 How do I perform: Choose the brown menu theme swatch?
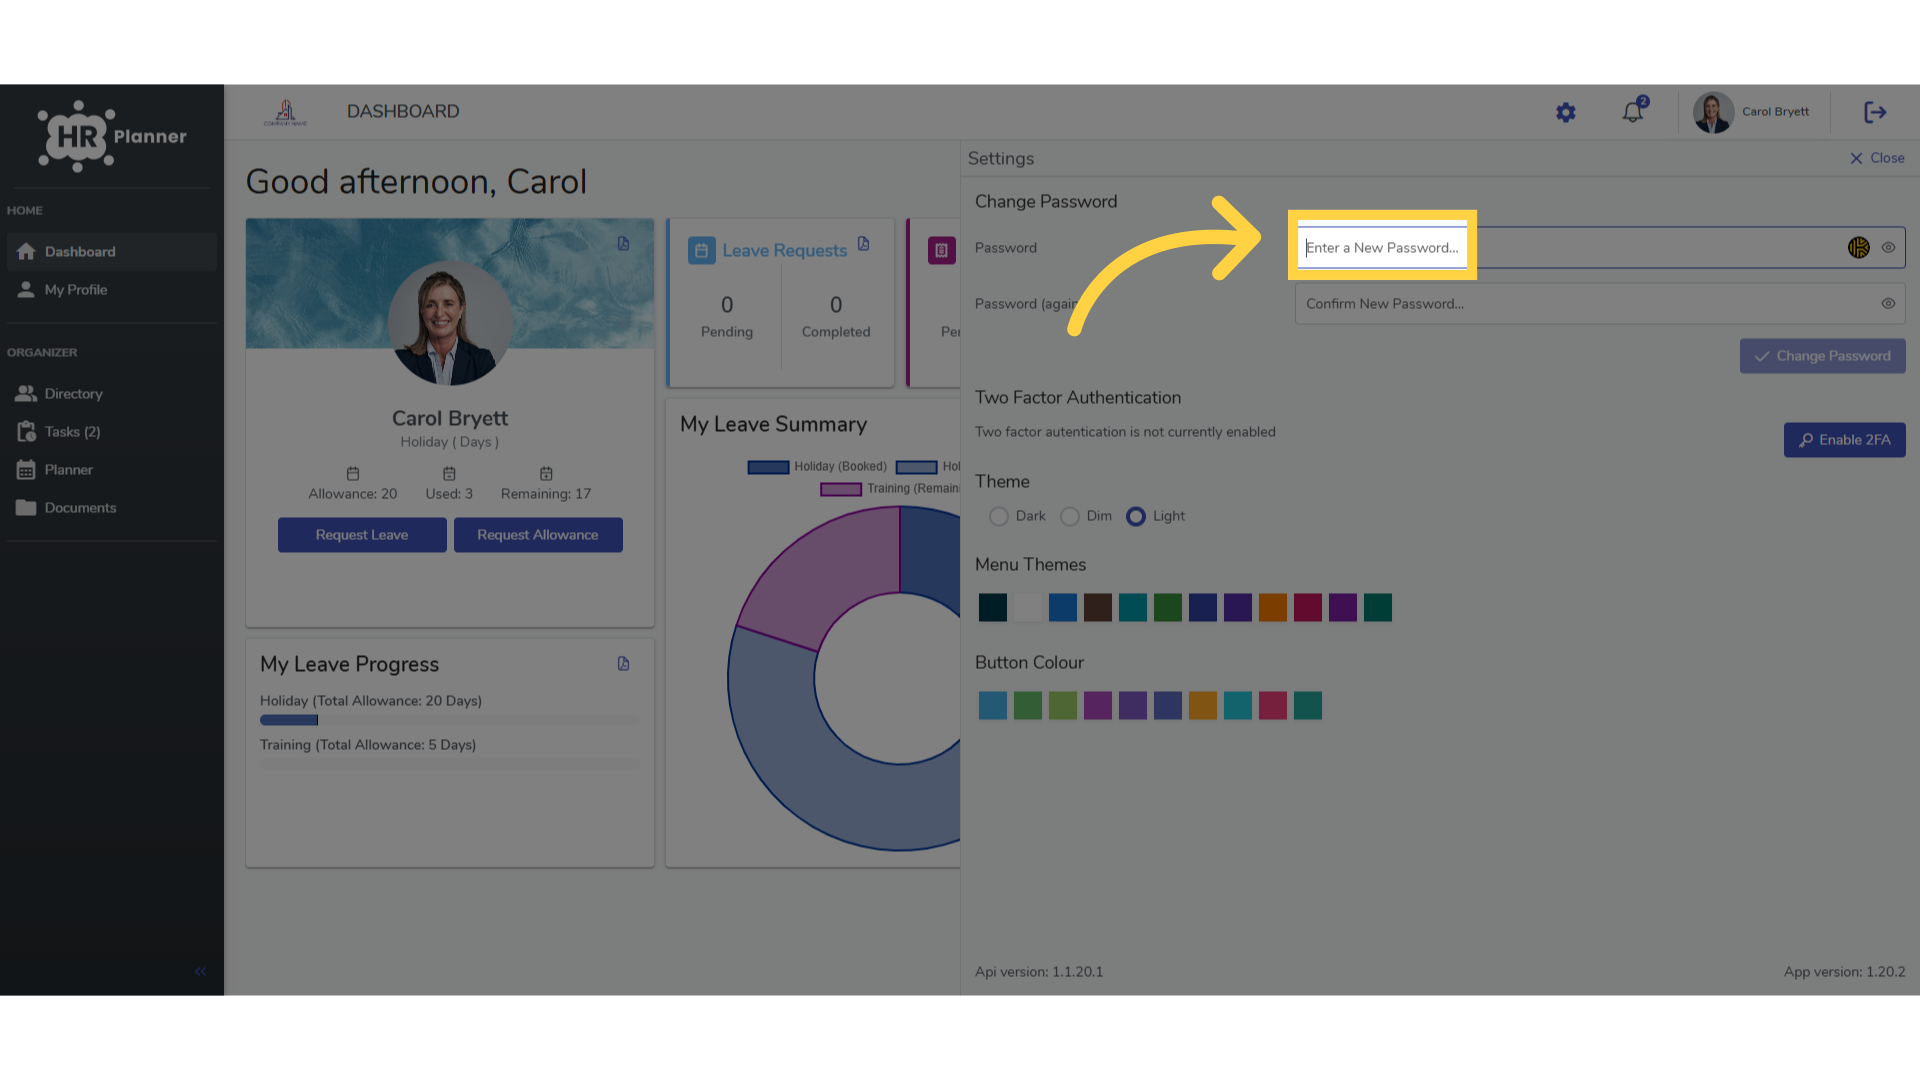click(1098, 608)
